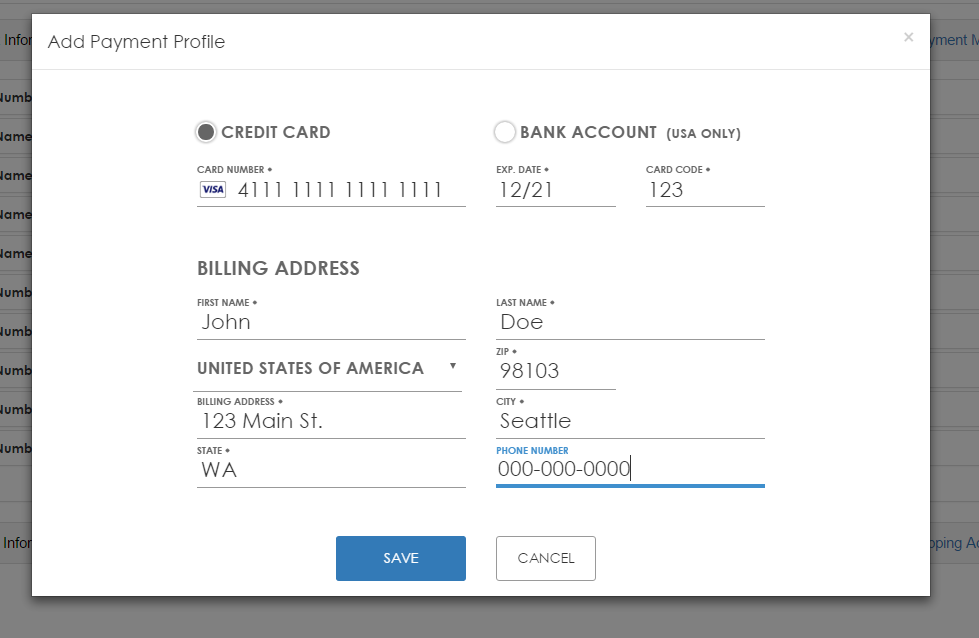Screen dimensions: 979x638
Task: Focus the Card Number field
Action: pyautogui.click(x=340, y=190)
